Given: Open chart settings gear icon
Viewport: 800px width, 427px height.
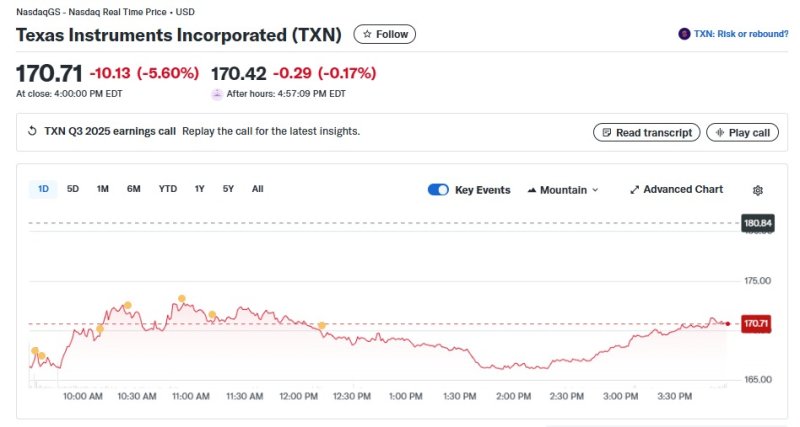Looking at the screenshot, I should click(758, 190).
